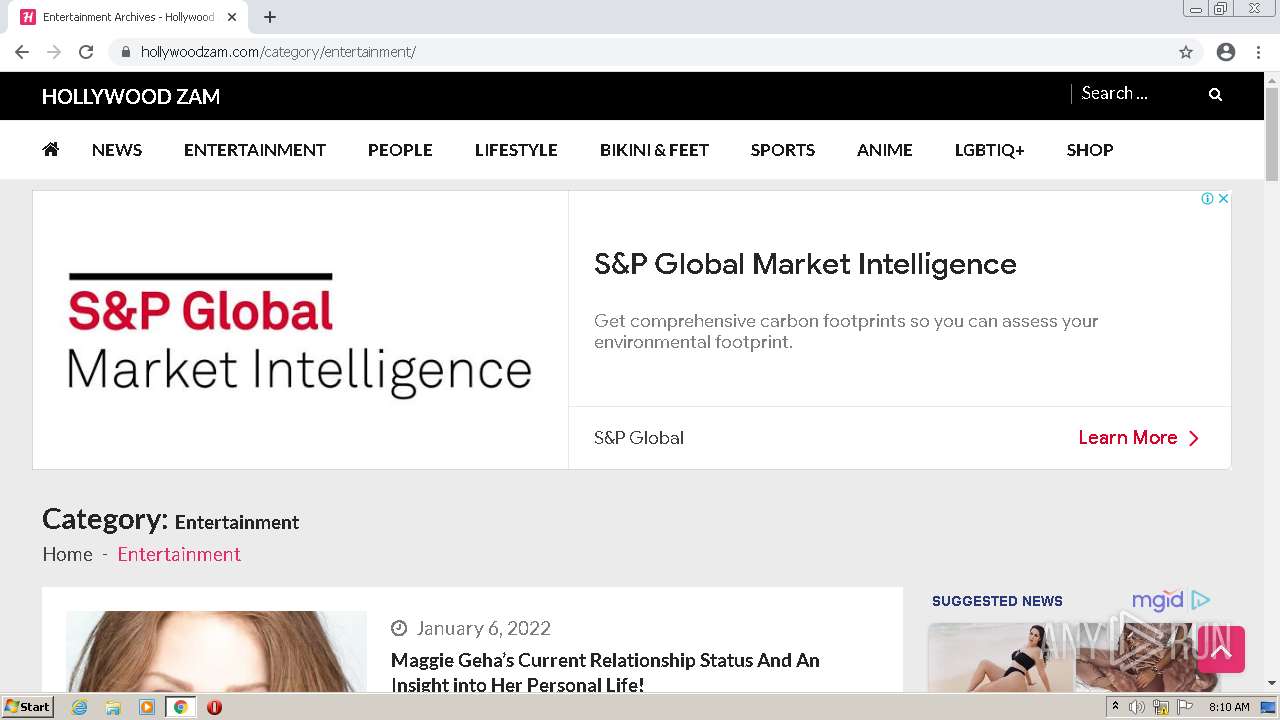Reload the page with refresh icon
Screen dimensions: 1280x720
tap(86, 52)
